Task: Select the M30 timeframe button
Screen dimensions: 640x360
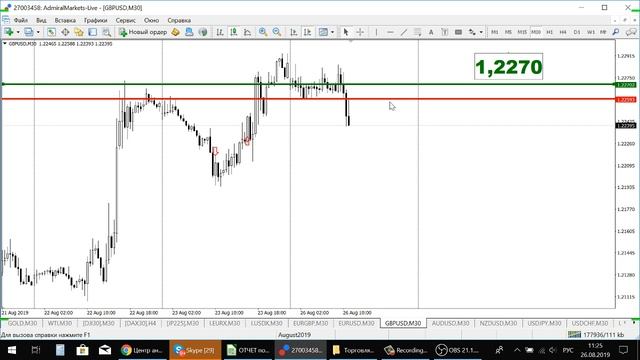Action: pyautogui.click(x=536, y=32)
